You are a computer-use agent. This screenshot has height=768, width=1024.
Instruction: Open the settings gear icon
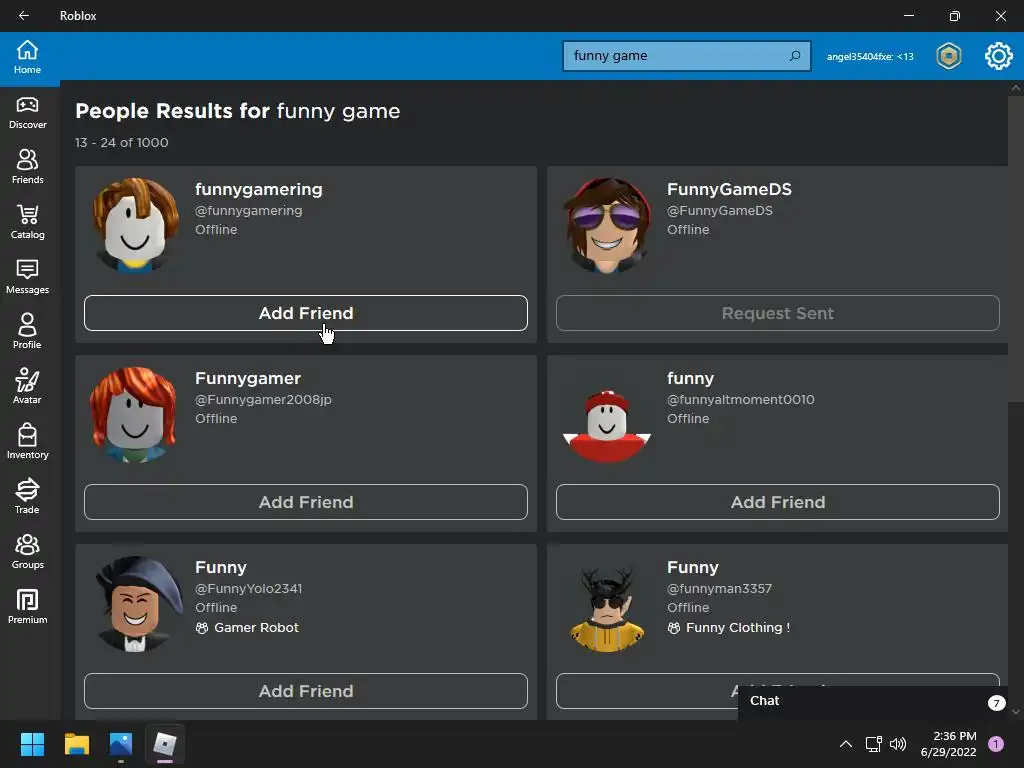pyautogui.click(x=999, y=56)
